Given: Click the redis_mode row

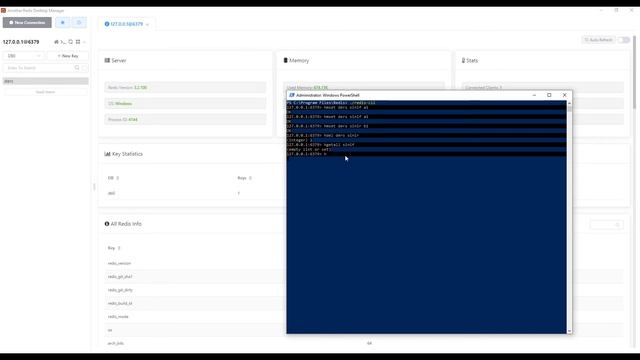Looking at the screenshot, I should (196, 317).
